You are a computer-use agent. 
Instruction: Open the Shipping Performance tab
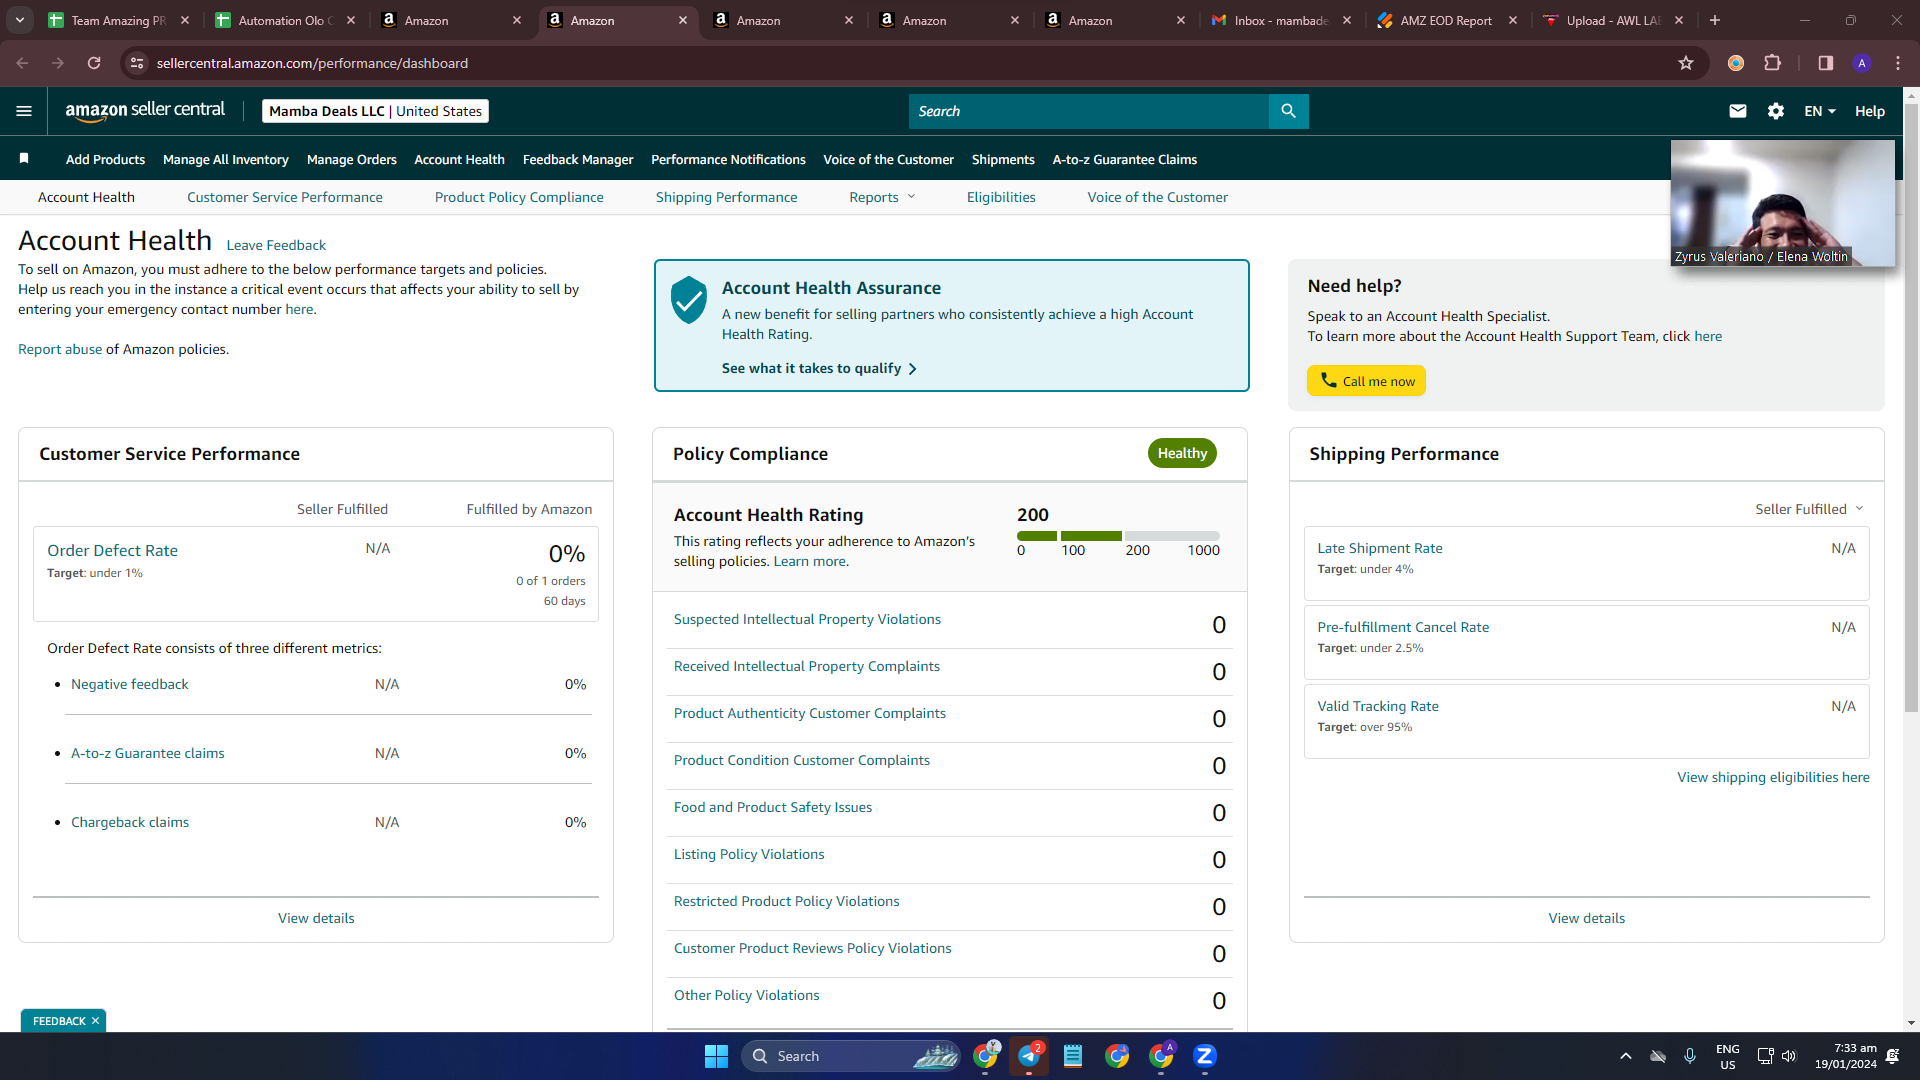(x=727, y=197)
